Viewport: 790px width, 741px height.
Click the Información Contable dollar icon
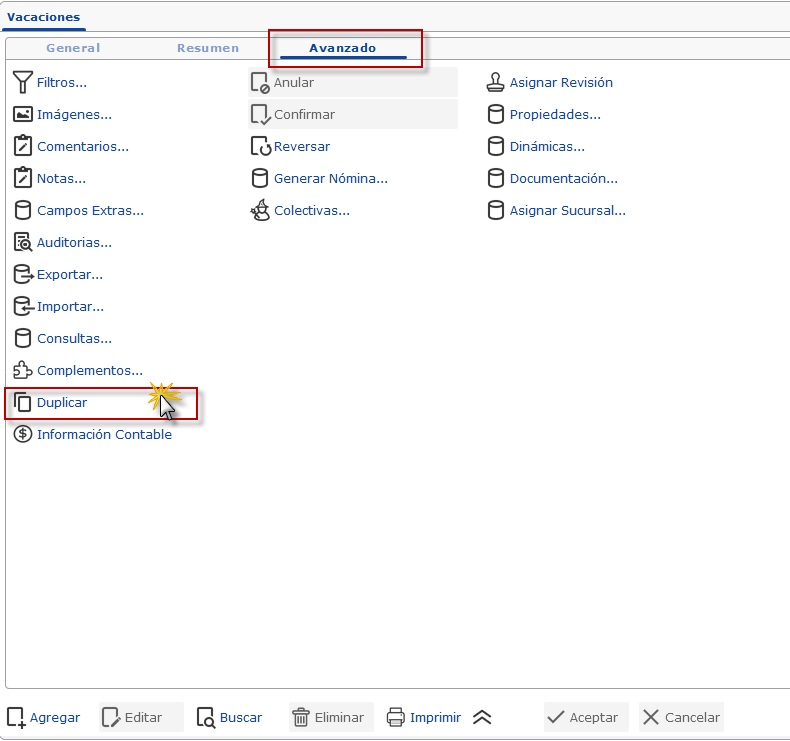(x=23, y=434)
